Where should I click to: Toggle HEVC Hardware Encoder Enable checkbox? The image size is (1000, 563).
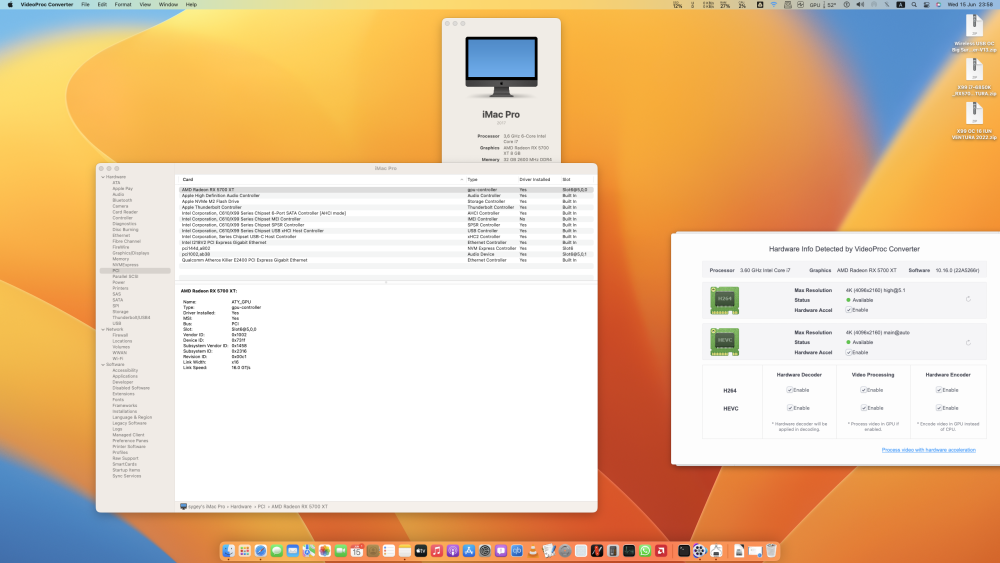(939, 407)
